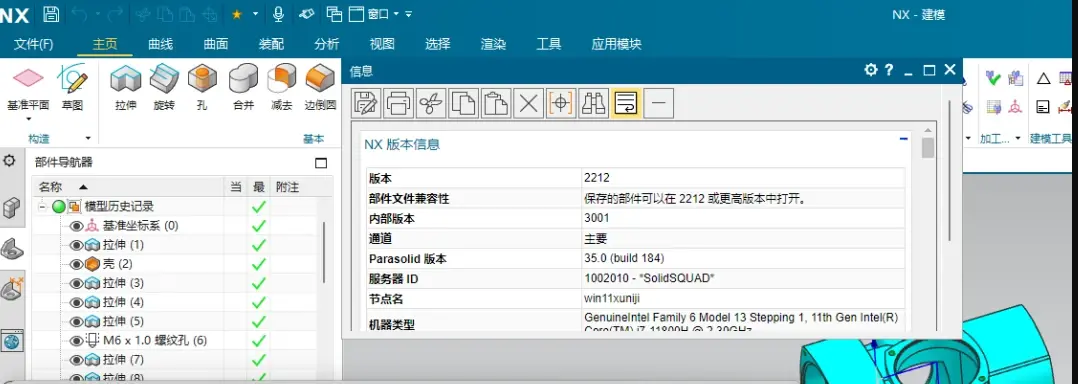This screenshot has width=1078, height=384.
Task: Hide 拉伸 (3) with its eye icon
Action: 76,283
